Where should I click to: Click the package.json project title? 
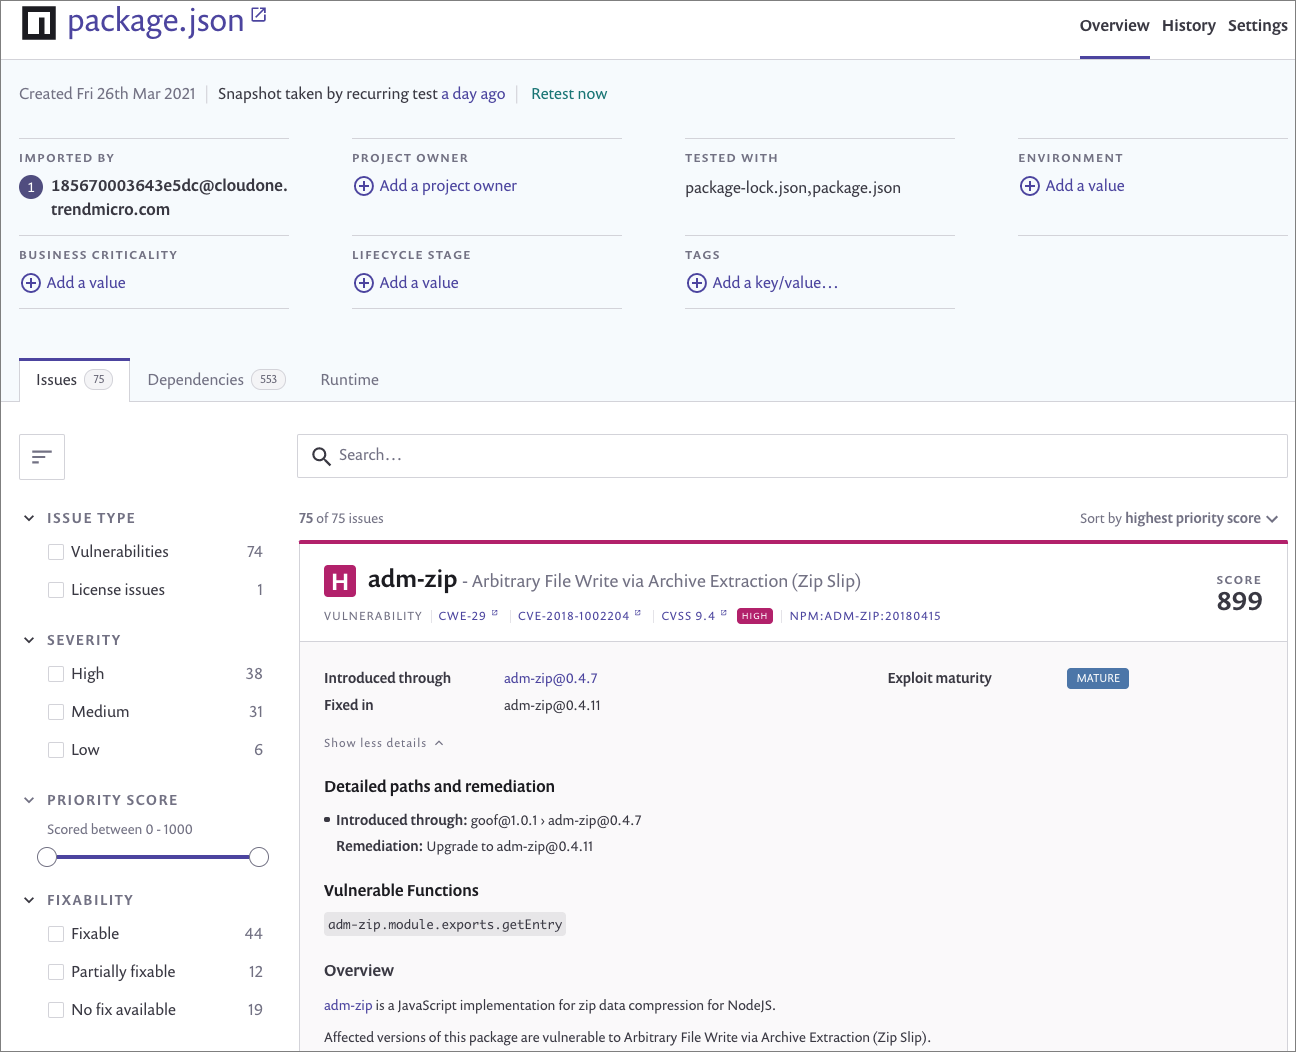(x=156, y=22)
